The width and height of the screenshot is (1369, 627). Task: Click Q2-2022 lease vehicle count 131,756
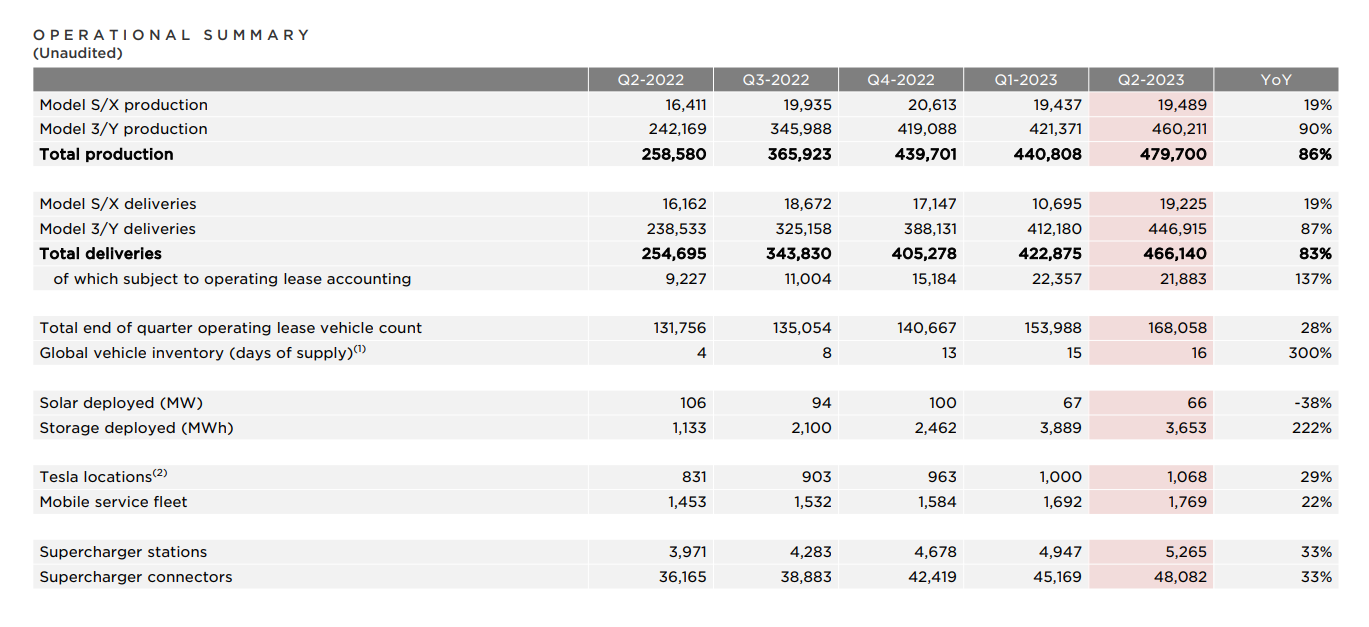[679, 328]
